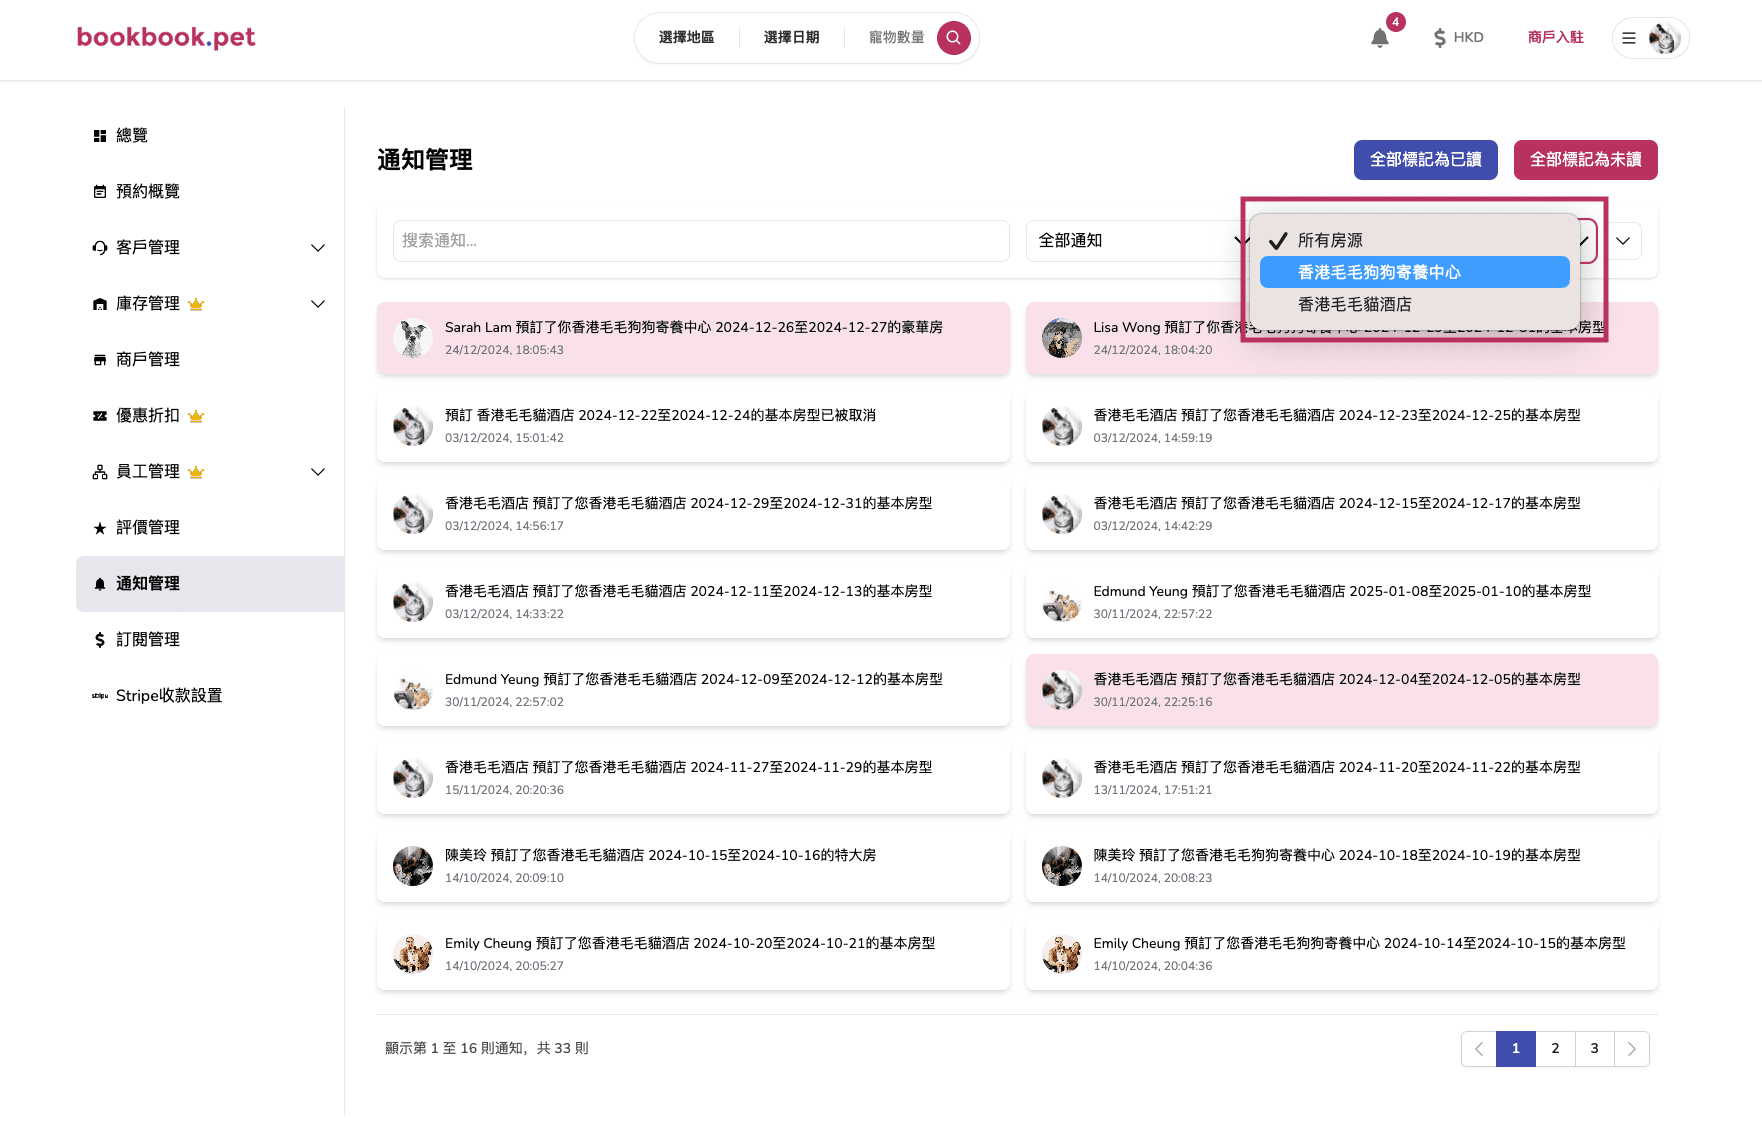Click the crown icon beside 優惠折扣

tap(196, 416)
